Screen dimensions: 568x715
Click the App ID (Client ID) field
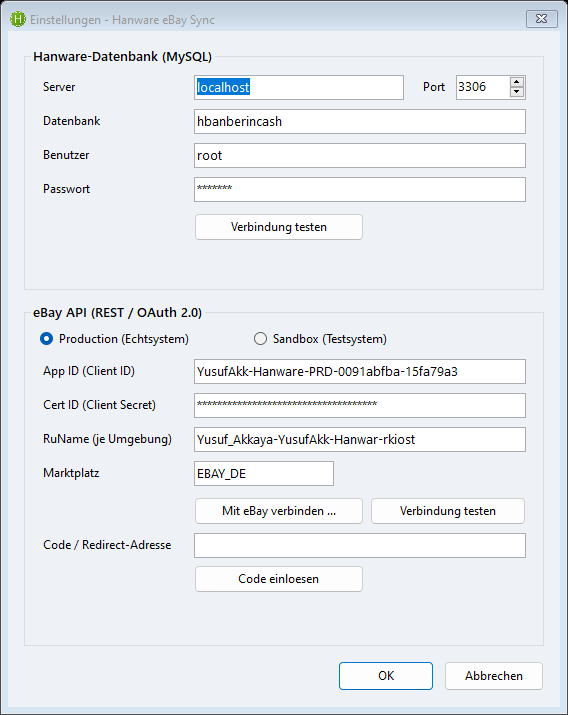pos(360,372)
